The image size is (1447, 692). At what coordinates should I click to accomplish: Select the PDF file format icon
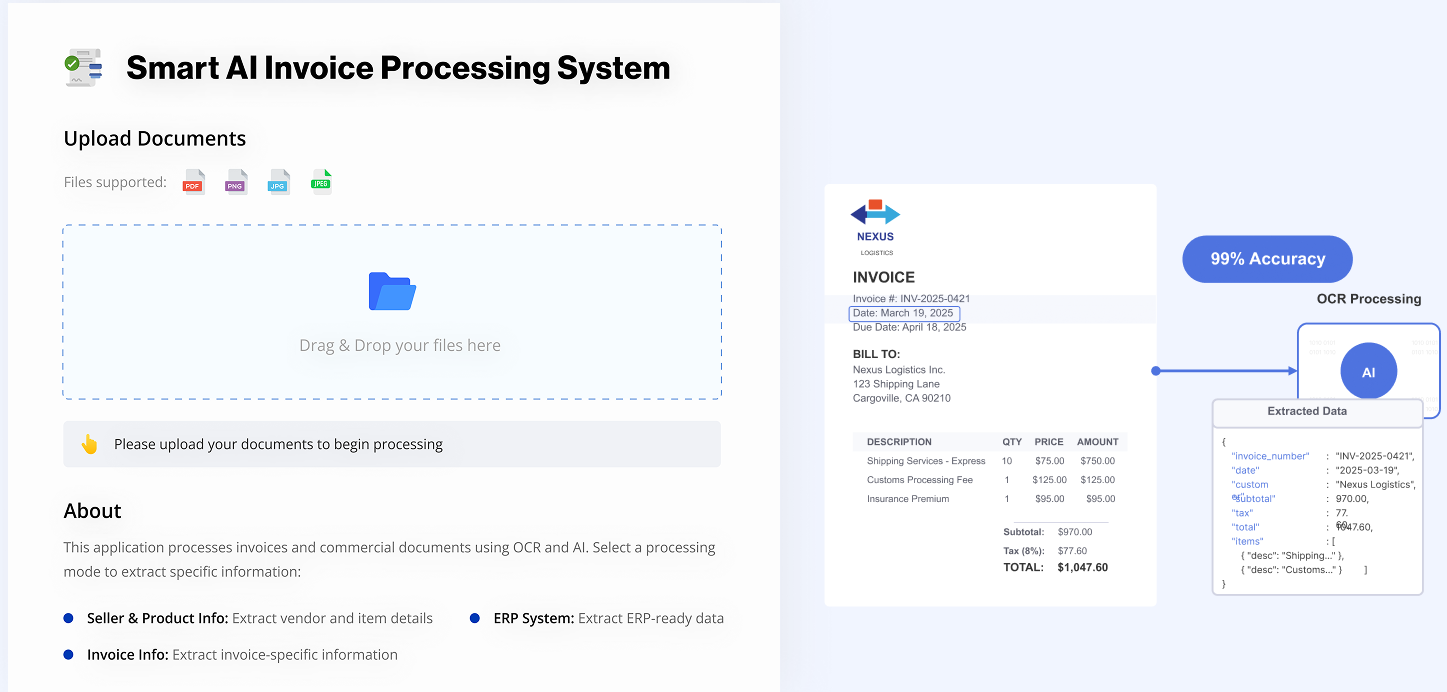[x=193, y=181]
